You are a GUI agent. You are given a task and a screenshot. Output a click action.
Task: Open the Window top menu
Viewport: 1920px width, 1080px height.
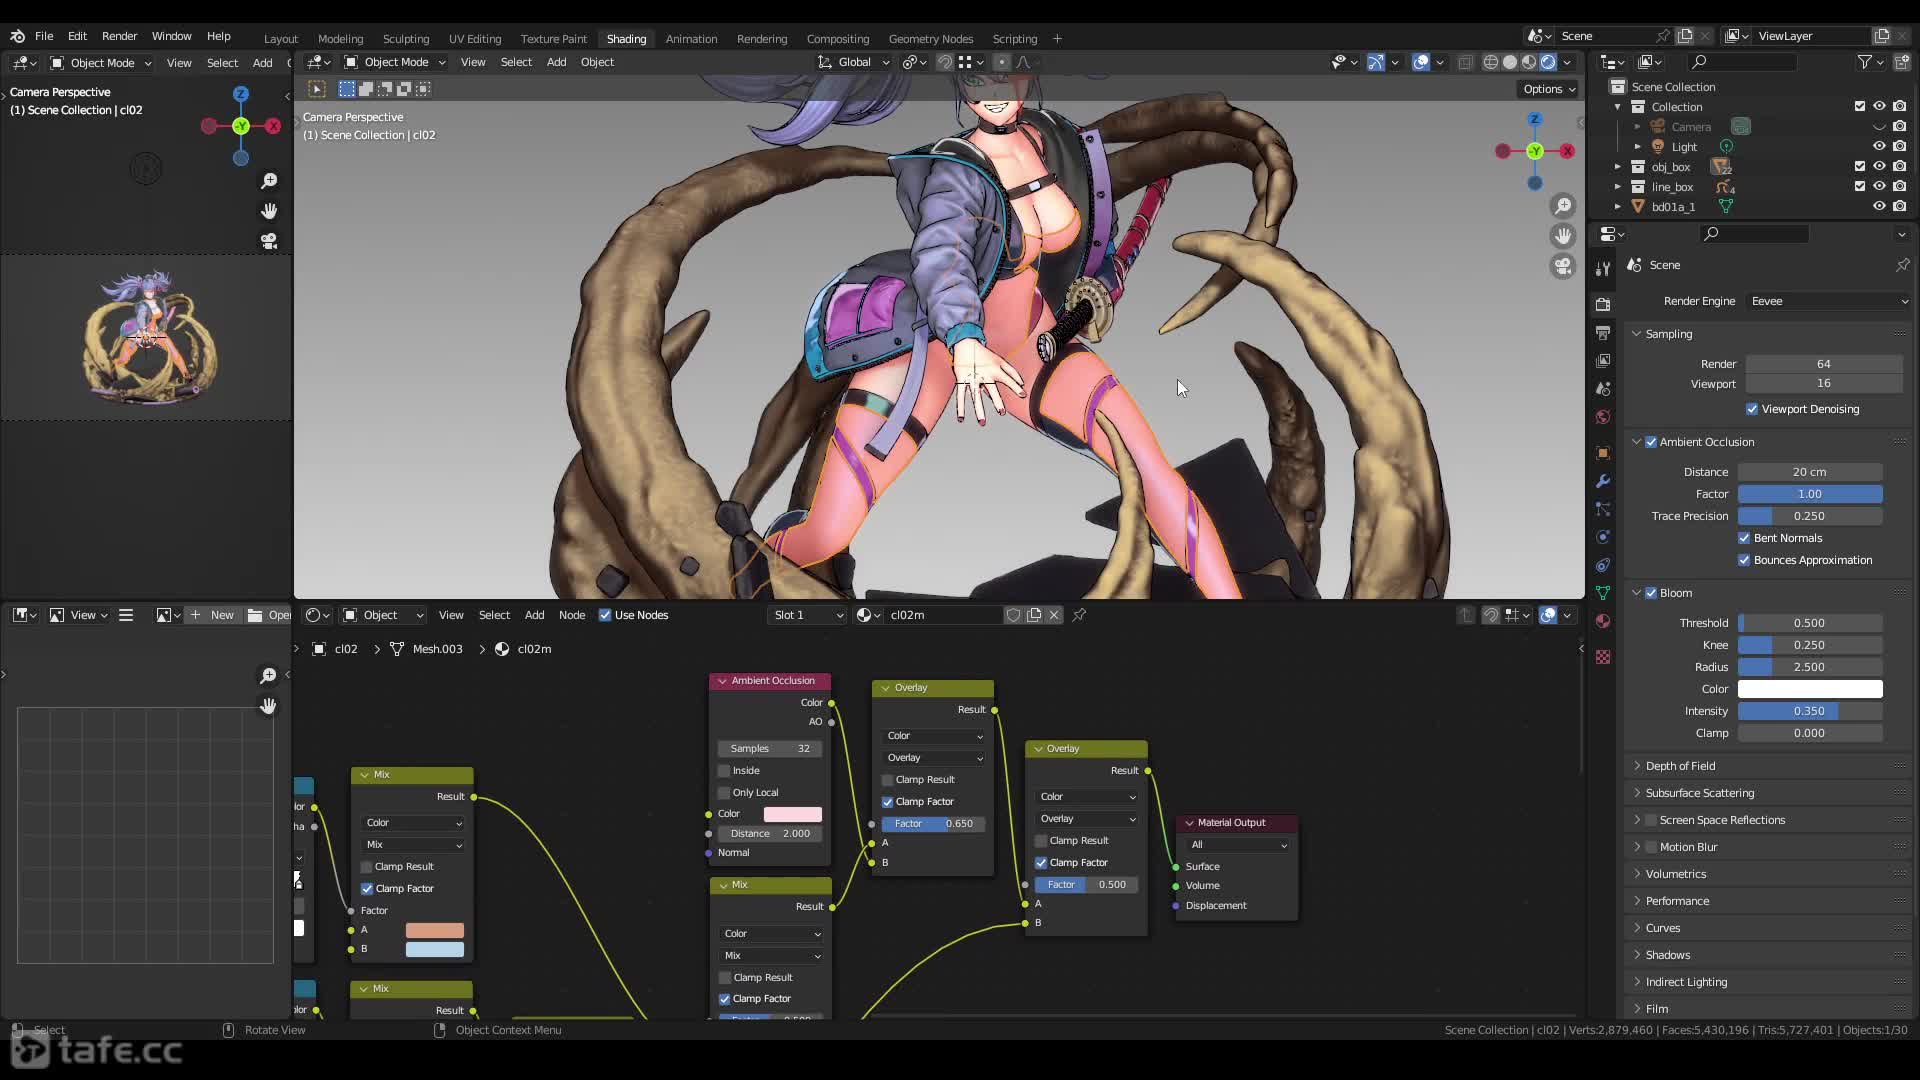(x=171, y=36)
